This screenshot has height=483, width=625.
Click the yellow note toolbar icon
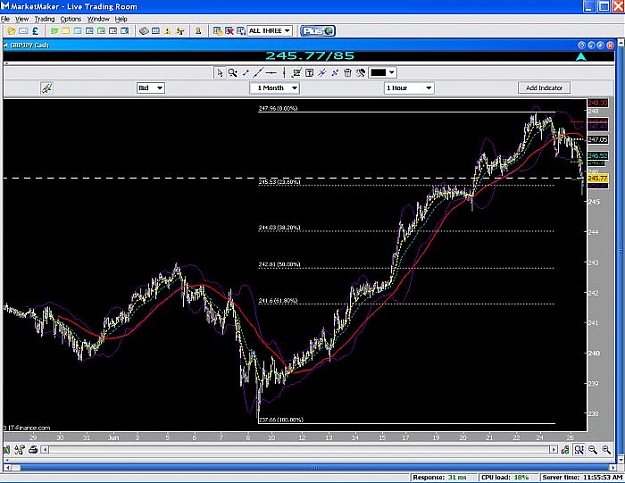pyautogui.click(x=66, y=31)
